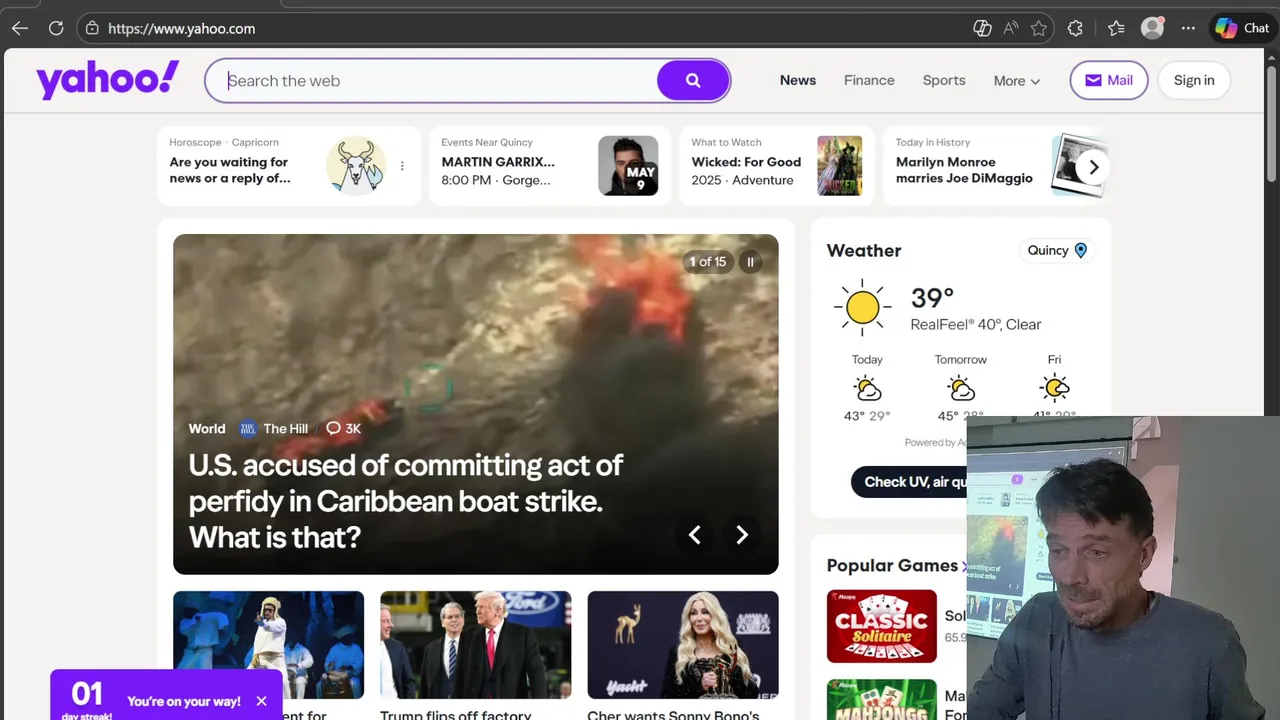Open Today's weather forecast icon

(x=867, y=388)
